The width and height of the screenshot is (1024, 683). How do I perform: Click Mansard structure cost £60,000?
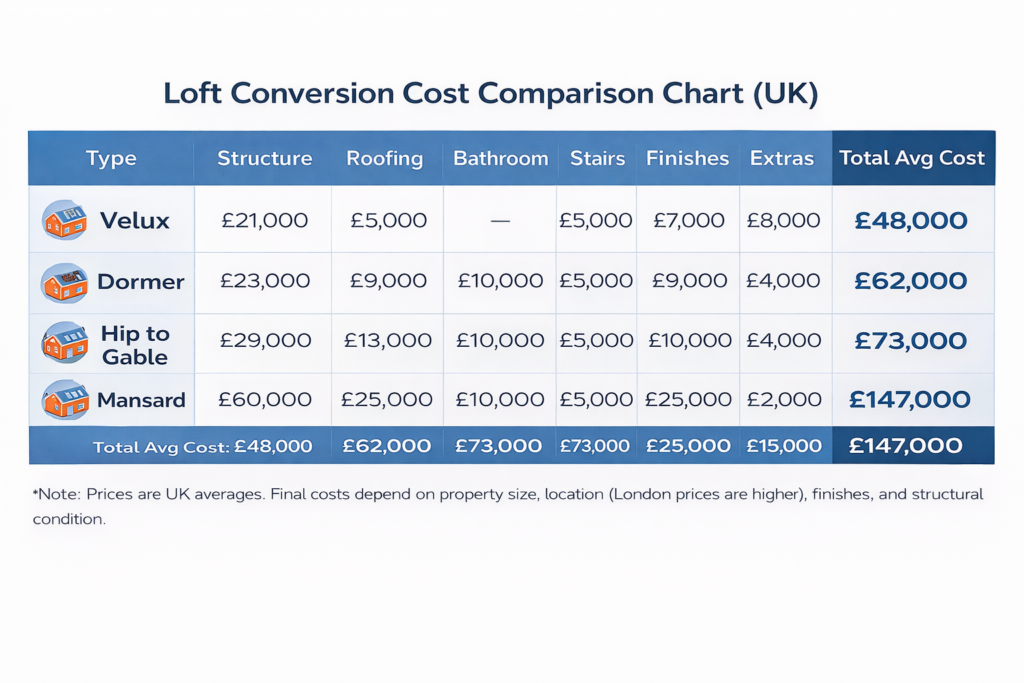(x=264, y=399)
